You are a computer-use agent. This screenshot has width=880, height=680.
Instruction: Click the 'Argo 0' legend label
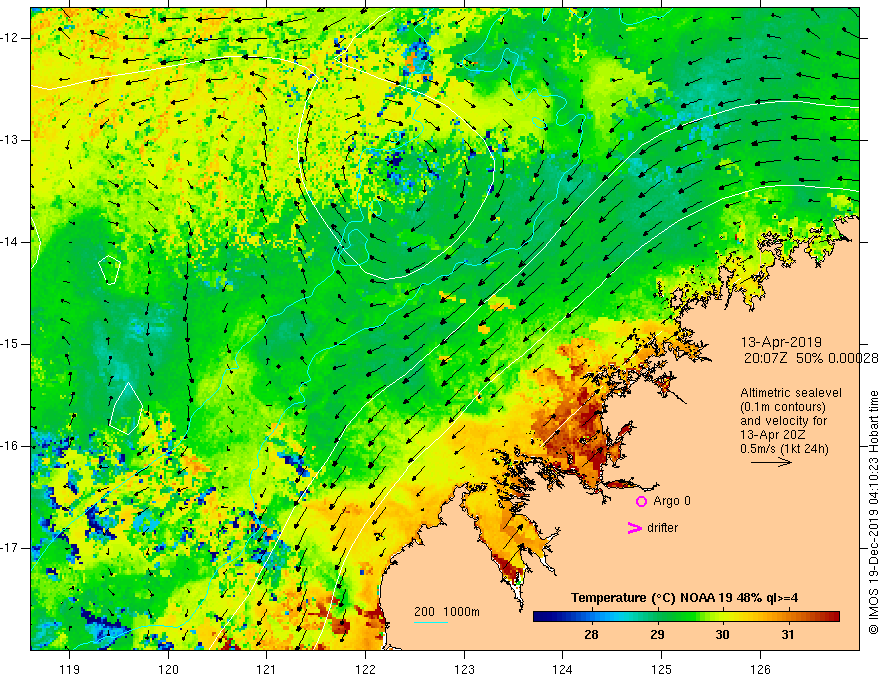pos(672,501)
